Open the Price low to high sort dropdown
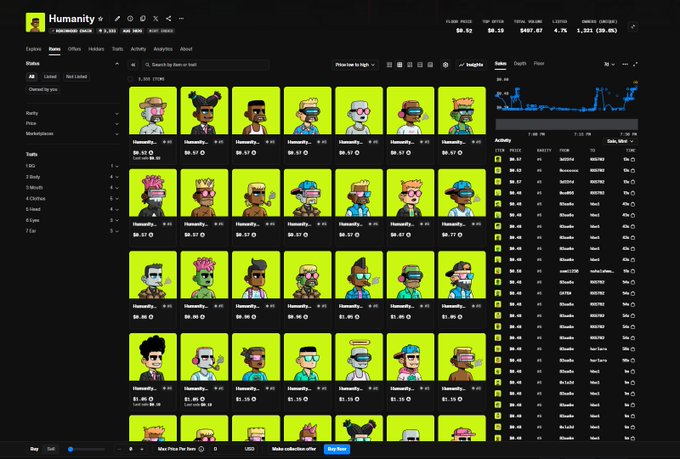This screenshot has height=459, width=680. (355, 65)
